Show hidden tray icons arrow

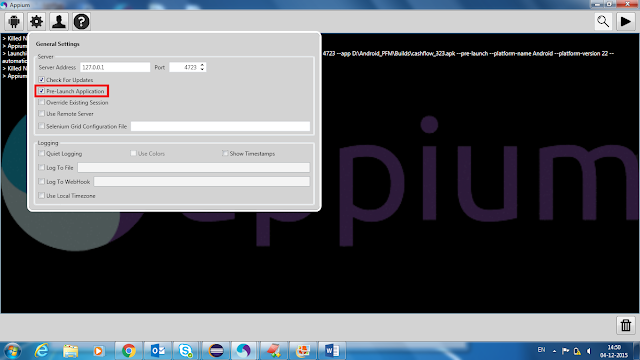554,351
